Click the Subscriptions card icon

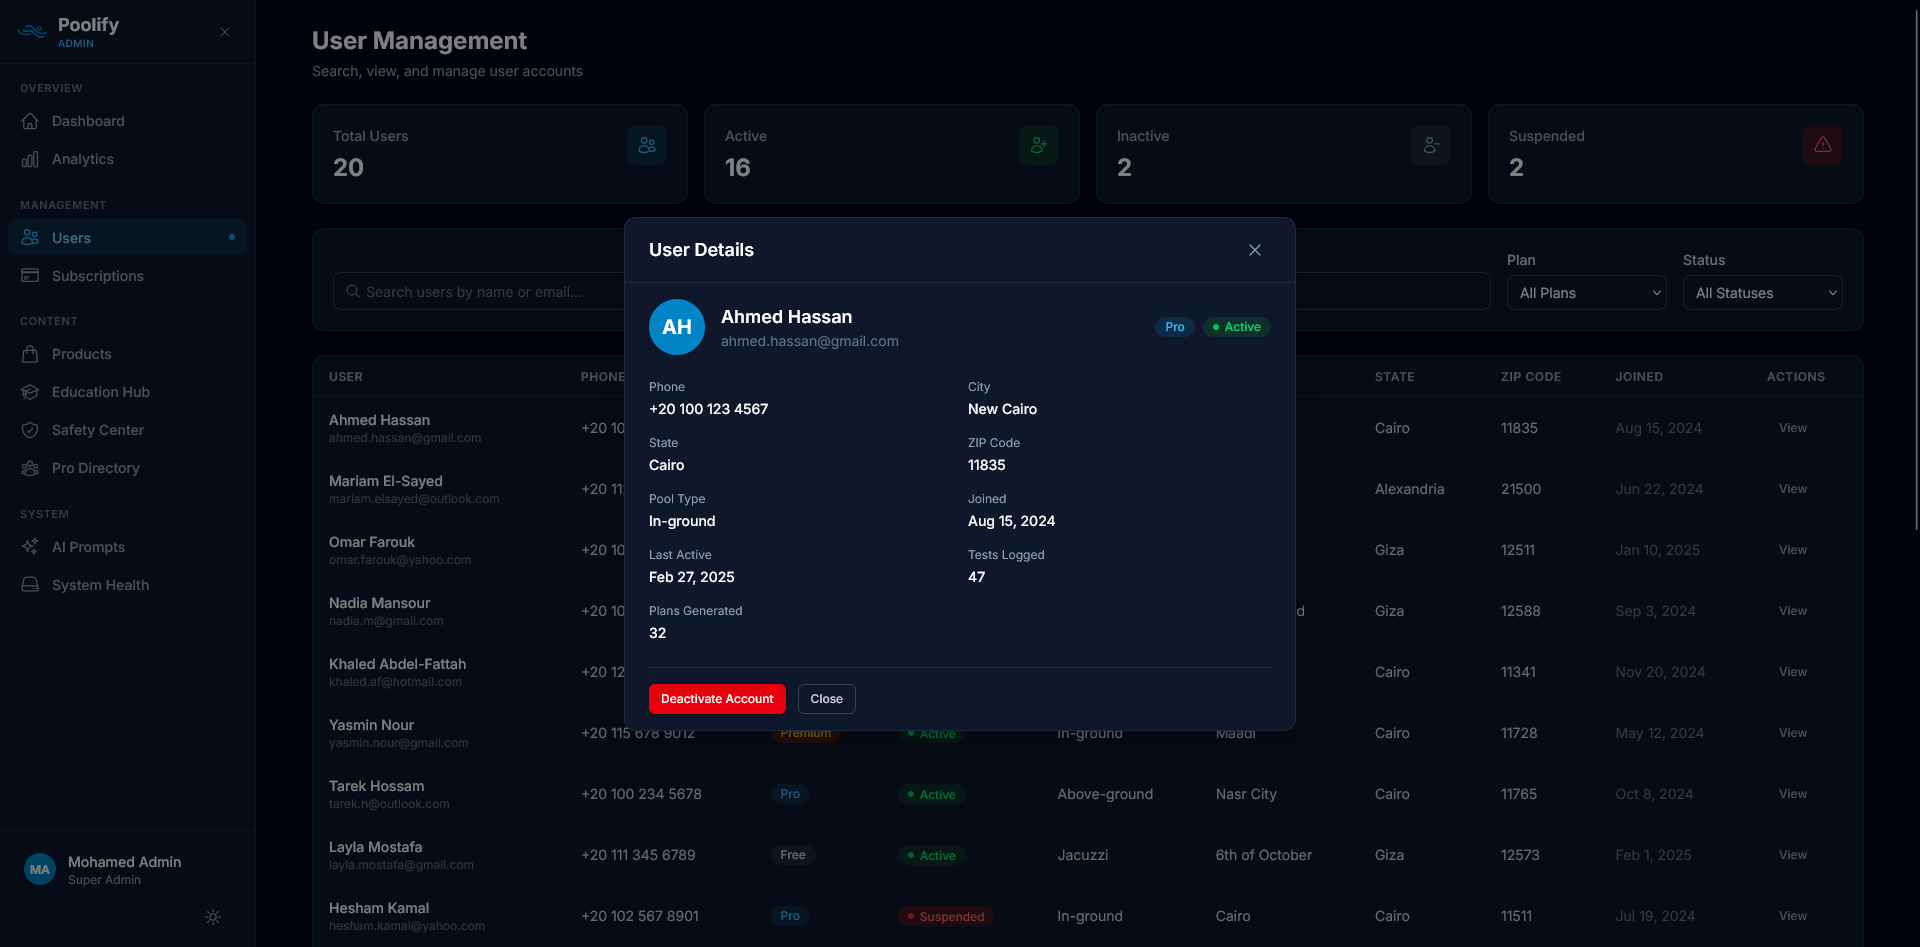coord(30,275)
